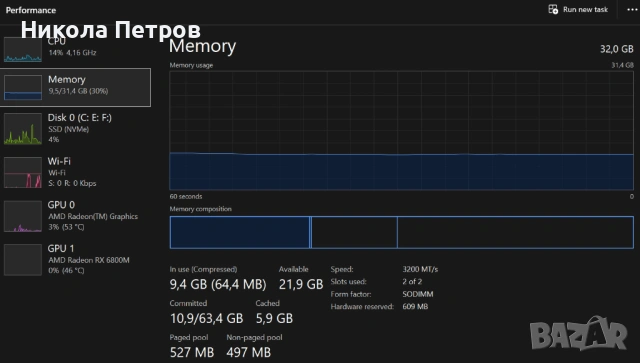
Task: Click the 14% 4,16 GHz CPU reading
Action: 72,53
